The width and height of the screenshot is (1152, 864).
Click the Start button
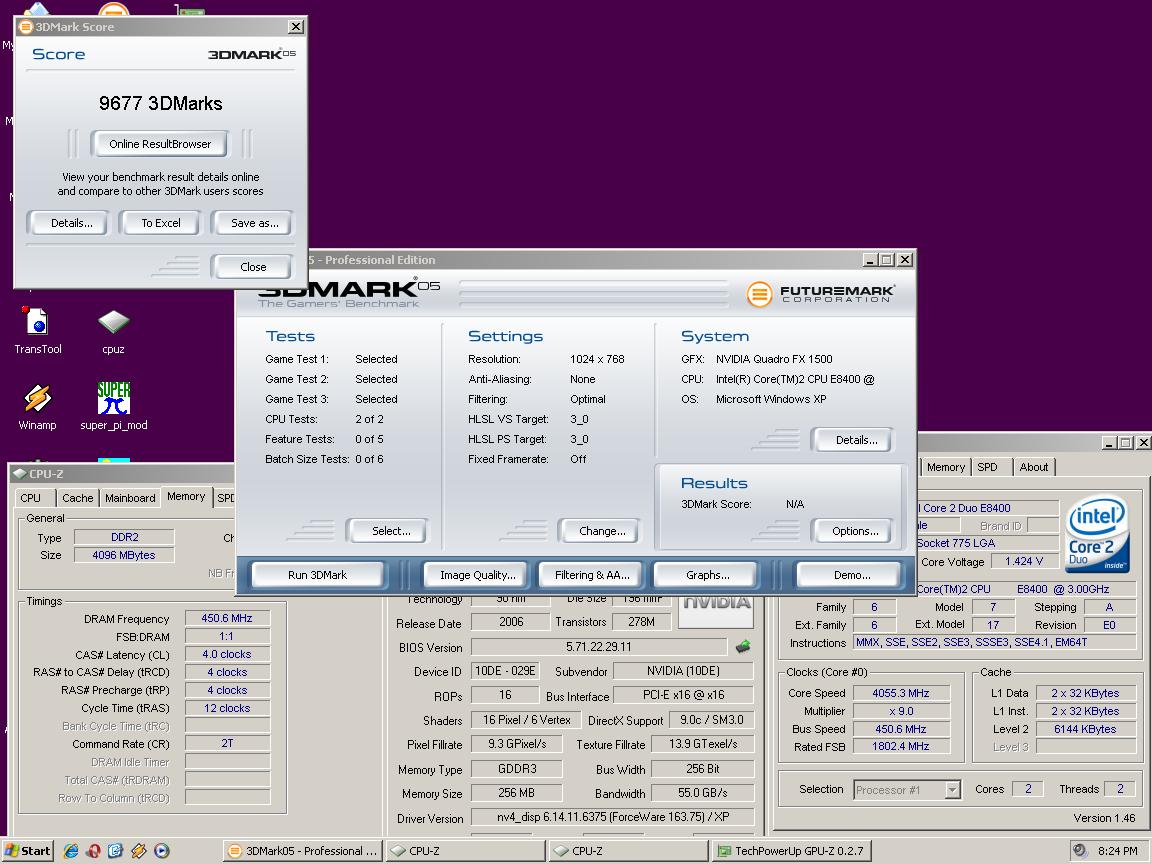(28, 851)
